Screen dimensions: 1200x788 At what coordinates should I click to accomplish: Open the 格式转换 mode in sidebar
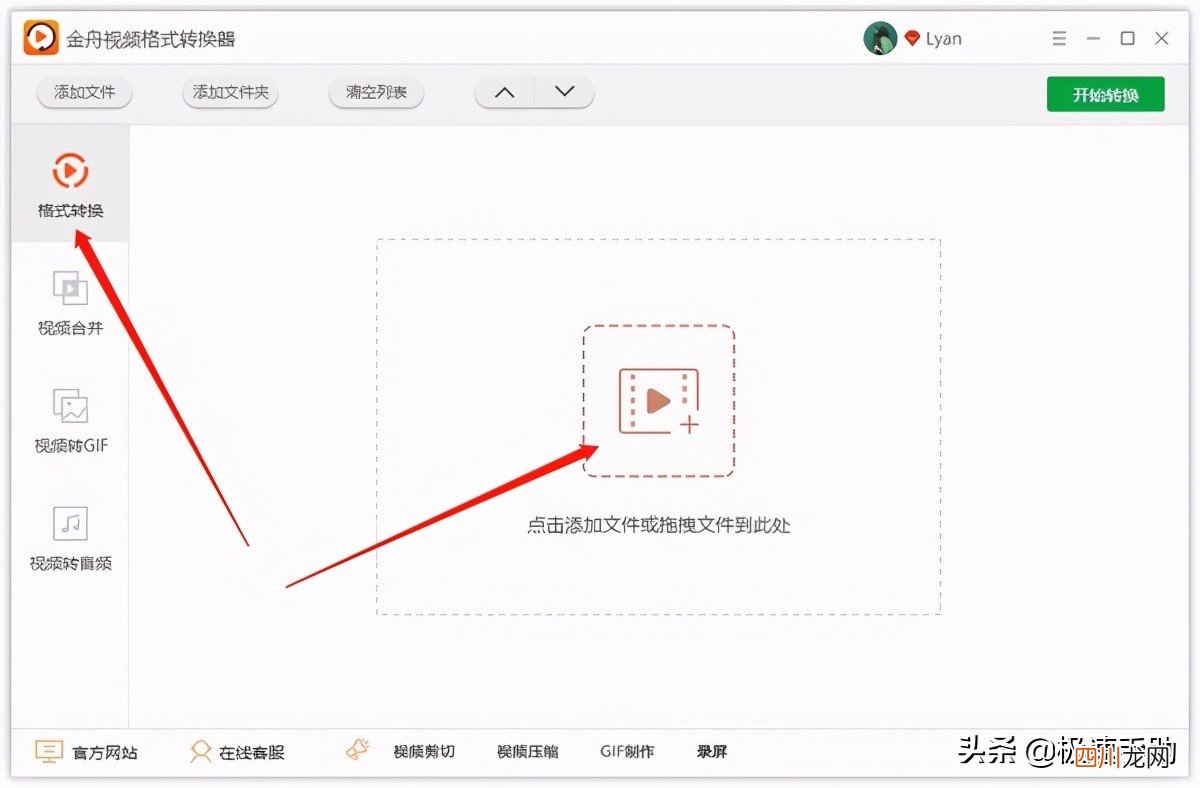pos(70,185)
